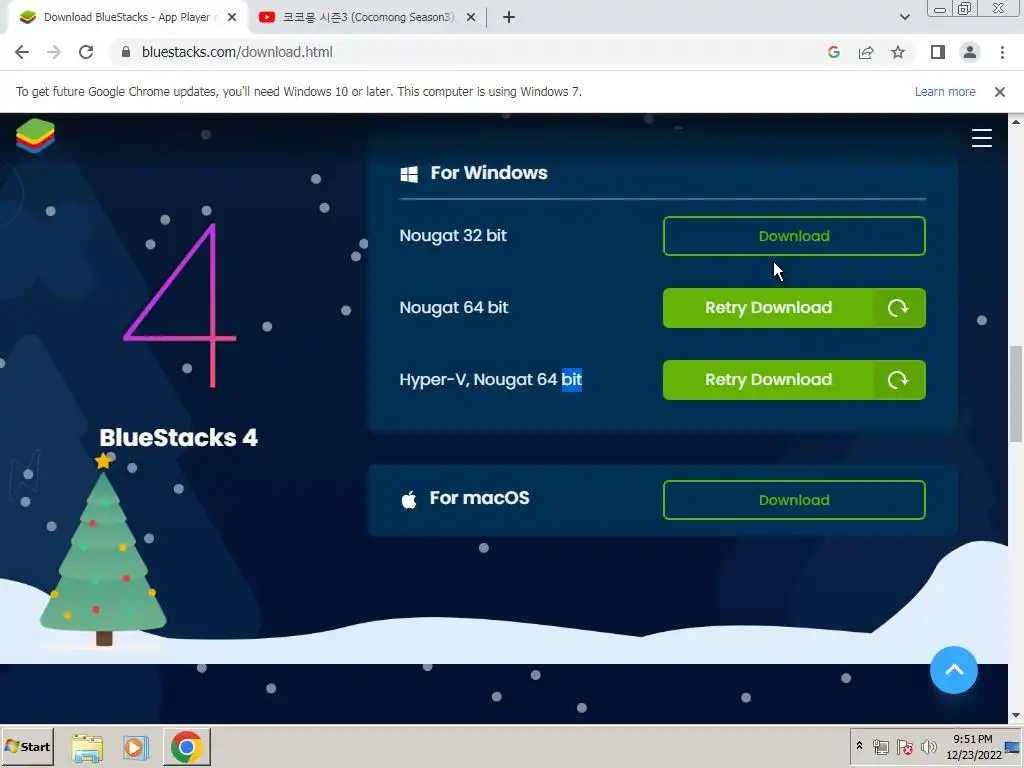This screenshot has height=768, width=1024.
Task: Open the hamburger menu on the page
Action: (x=982, y=138)
